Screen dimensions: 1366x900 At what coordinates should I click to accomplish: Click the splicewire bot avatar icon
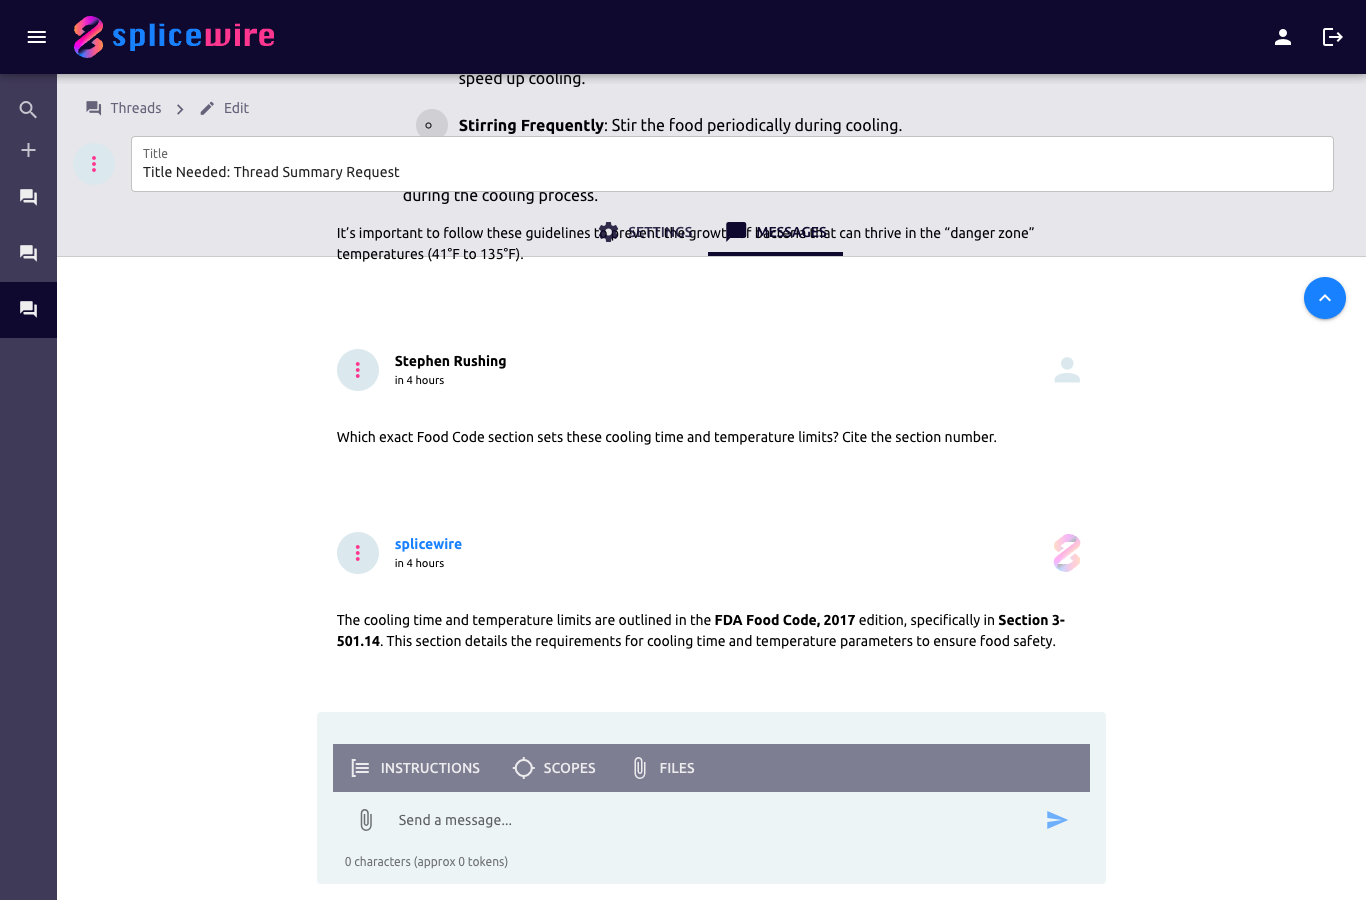tap(1067, 553)
